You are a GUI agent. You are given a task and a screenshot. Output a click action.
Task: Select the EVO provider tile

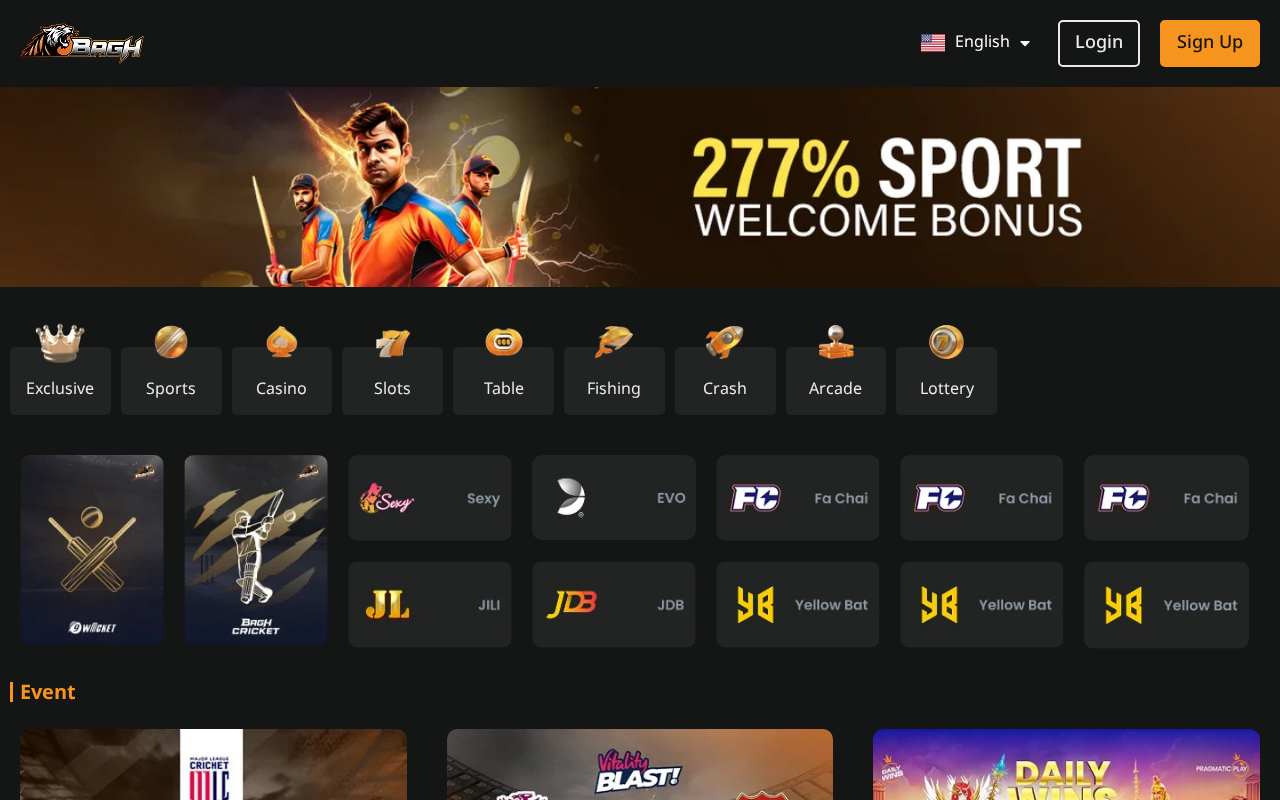[x=614, y=498]
